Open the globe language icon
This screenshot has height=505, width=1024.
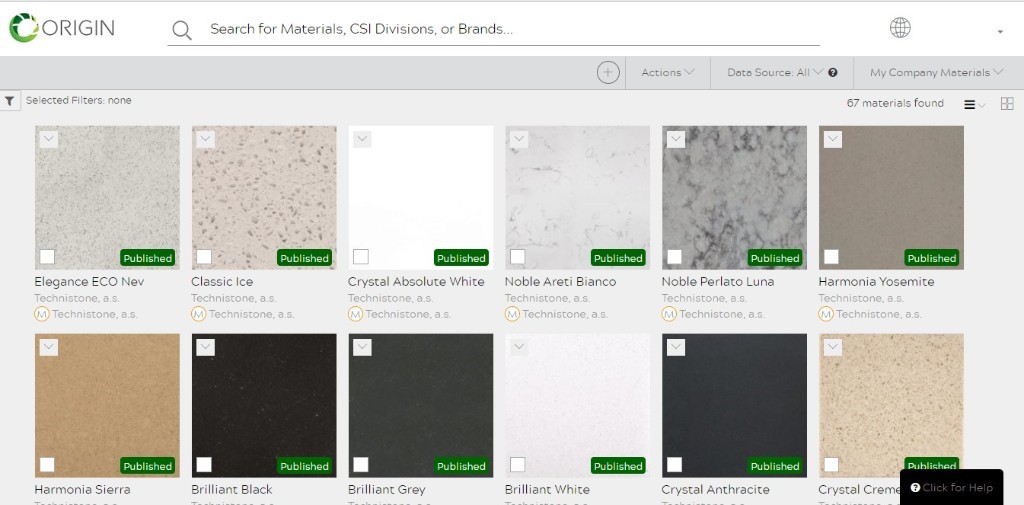(x=900, y=27)
